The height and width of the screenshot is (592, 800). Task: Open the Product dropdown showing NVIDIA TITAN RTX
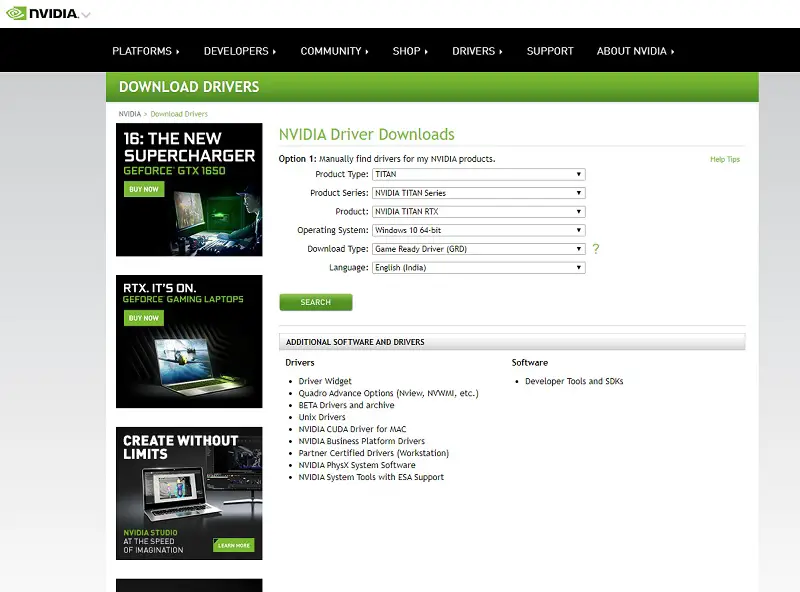pos(479,212)
